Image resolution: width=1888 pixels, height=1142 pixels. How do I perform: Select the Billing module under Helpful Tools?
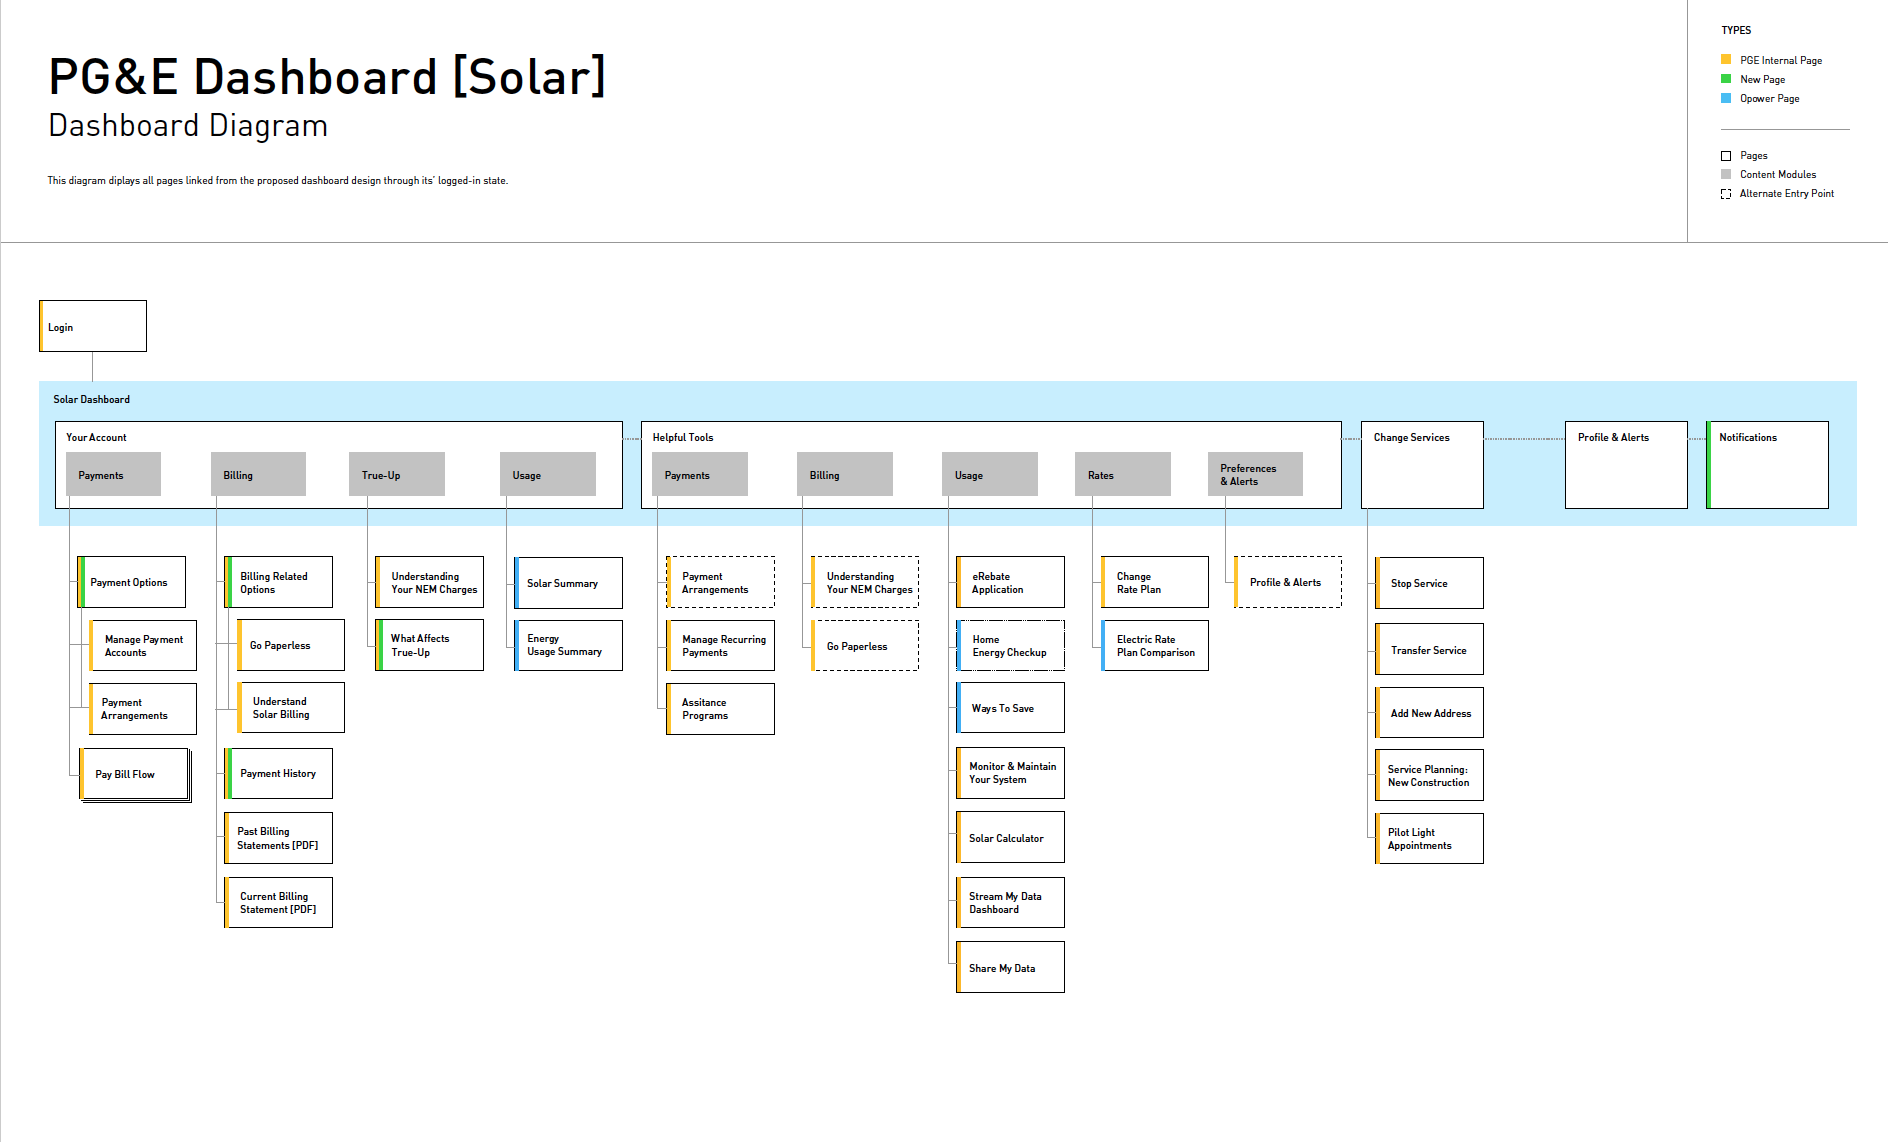[845, 474]
